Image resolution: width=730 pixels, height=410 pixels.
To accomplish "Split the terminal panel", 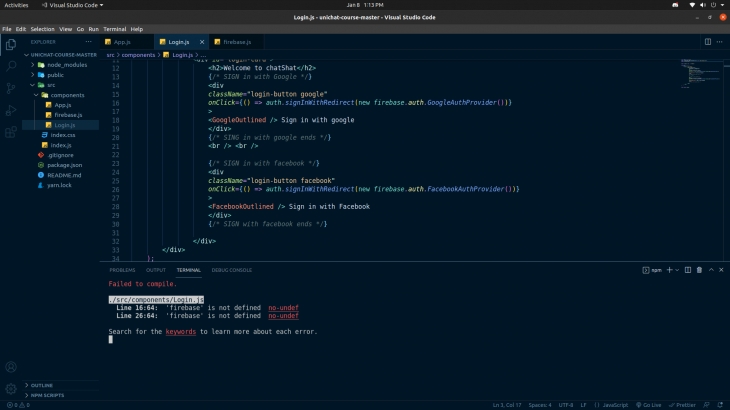I will click(688, 270).
